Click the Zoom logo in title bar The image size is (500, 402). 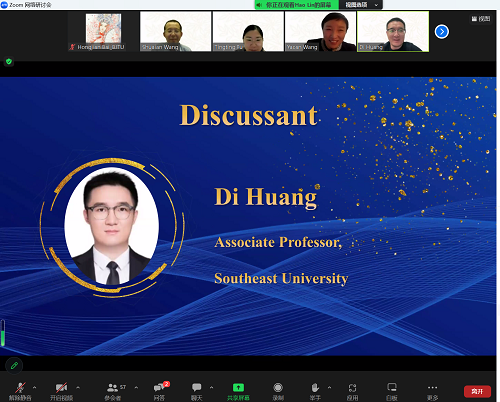pos(4,5)
